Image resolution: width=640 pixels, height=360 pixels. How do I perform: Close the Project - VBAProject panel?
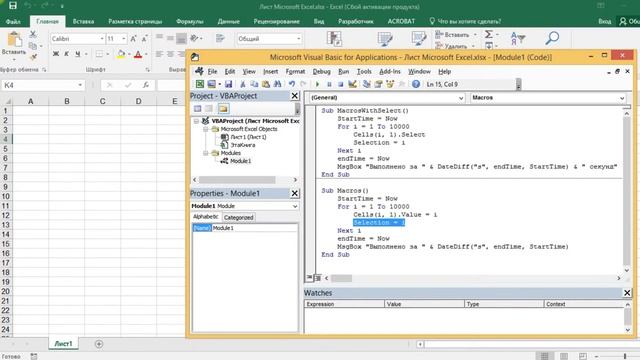[294, 96]
